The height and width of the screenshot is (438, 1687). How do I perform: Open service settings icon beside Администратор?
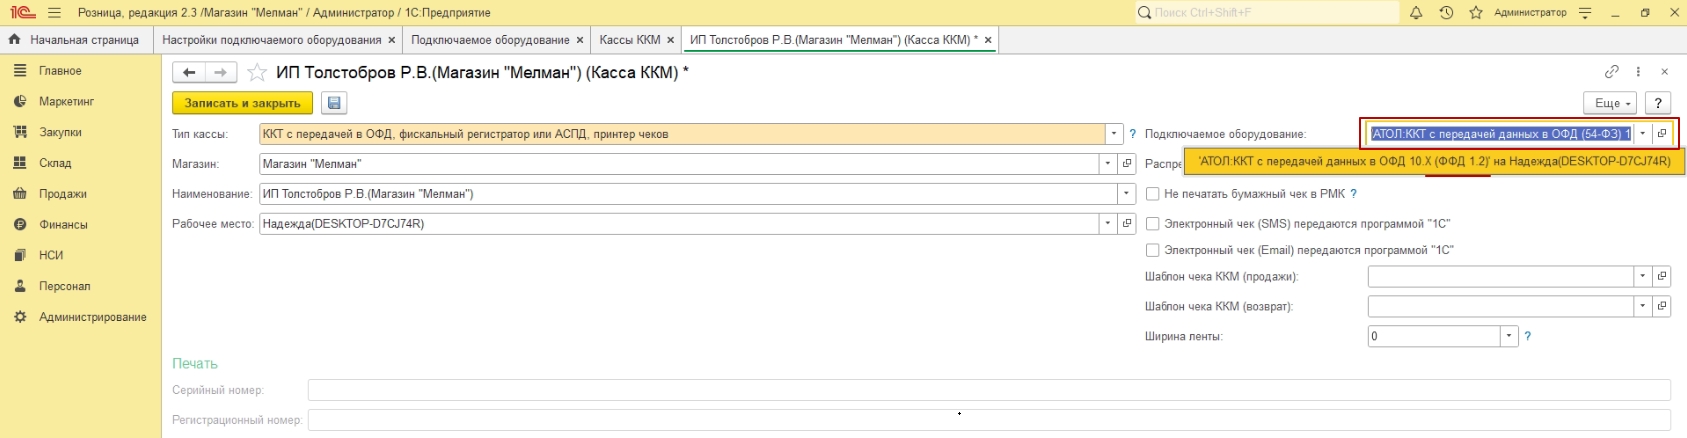click(1585, 13)
